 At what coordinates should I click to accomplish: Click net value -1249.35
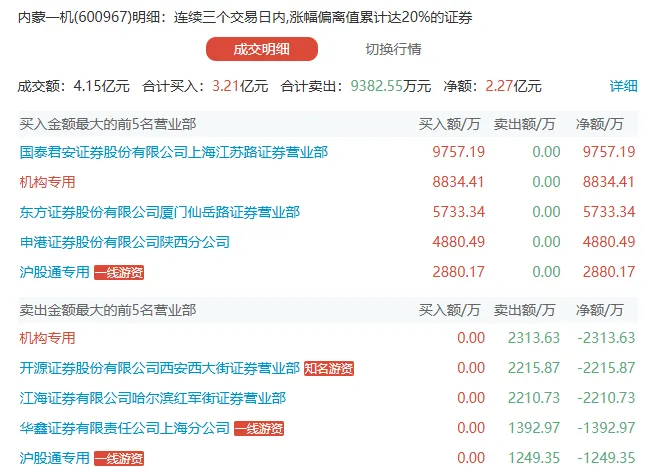click(x=606, y=458)
